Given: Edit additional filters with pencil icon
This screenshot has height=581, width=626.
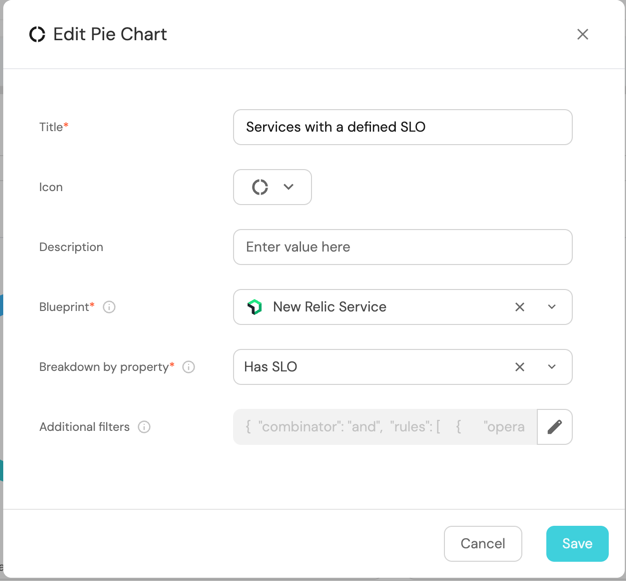Looking at the screenshot, I should [x=555, y=427].
